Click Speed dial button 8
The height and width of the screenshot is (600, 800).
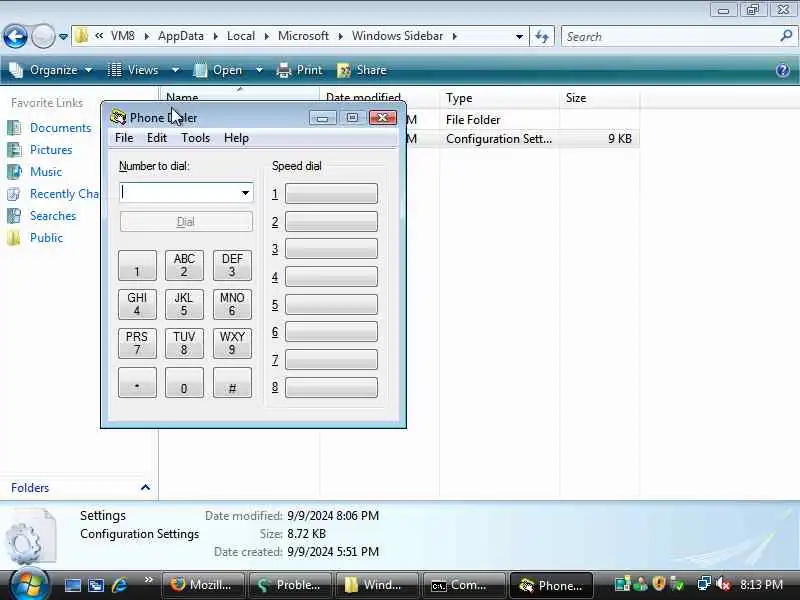tap(331, 387)
